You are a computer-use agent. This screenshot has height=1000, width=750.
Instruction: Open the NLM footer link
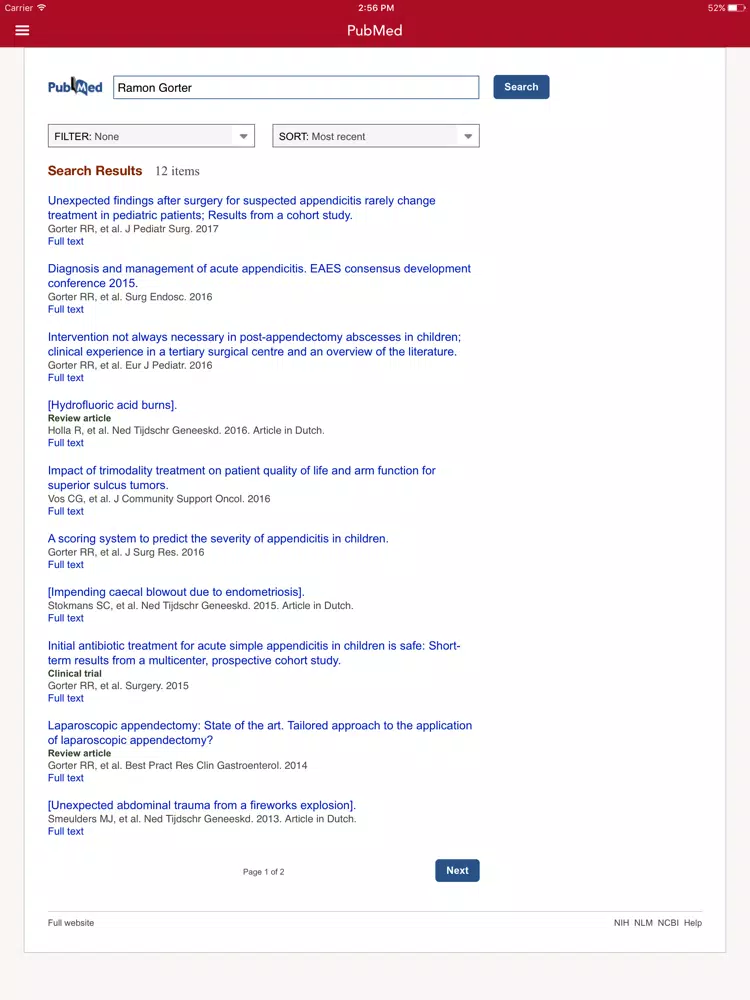[643, 923]
